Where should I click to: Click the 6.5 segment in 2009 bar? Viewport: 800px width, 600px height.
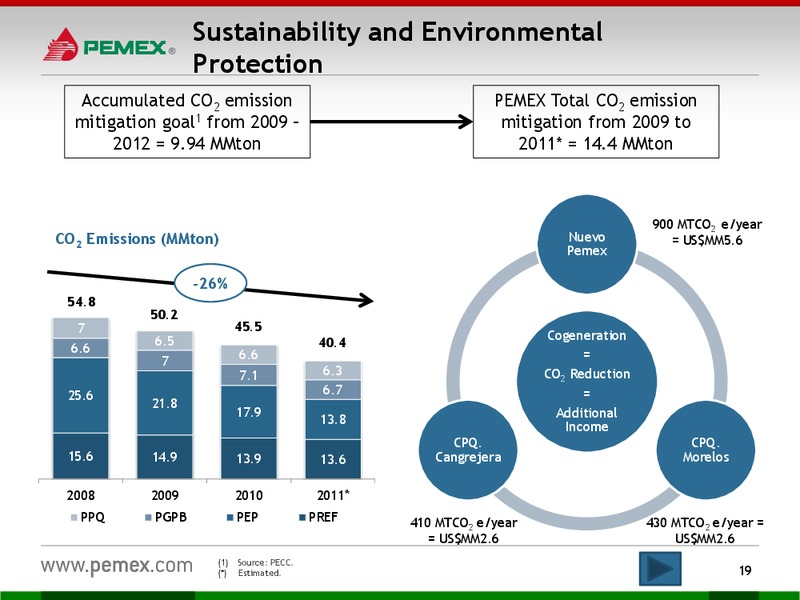tap(165, 341)
